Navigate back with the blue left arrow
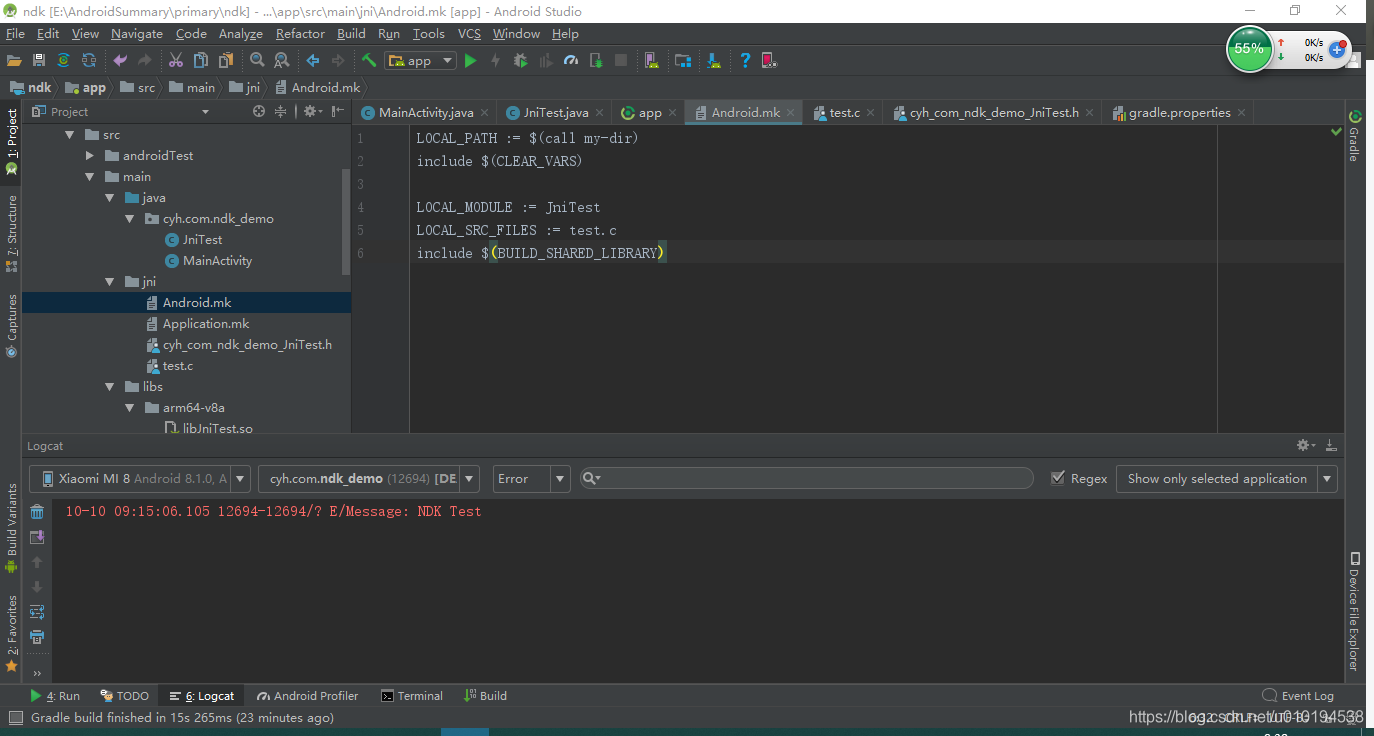 click(313, 60)
